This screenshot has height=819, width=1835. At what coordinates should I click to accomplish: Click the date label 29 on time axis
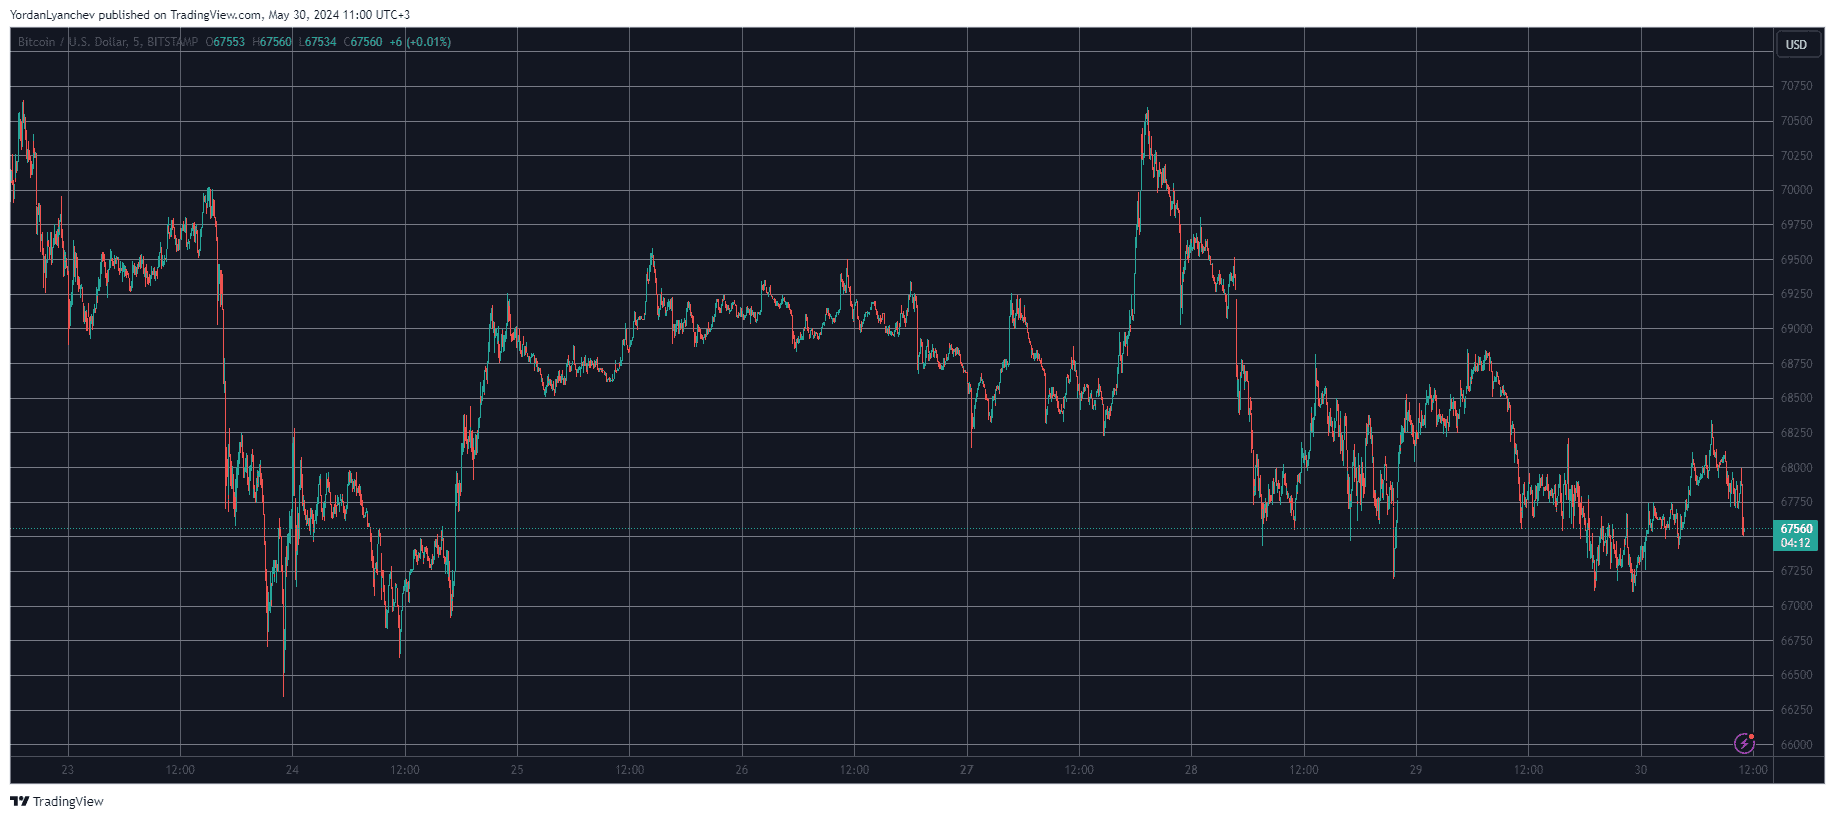tap(1416, 770)
